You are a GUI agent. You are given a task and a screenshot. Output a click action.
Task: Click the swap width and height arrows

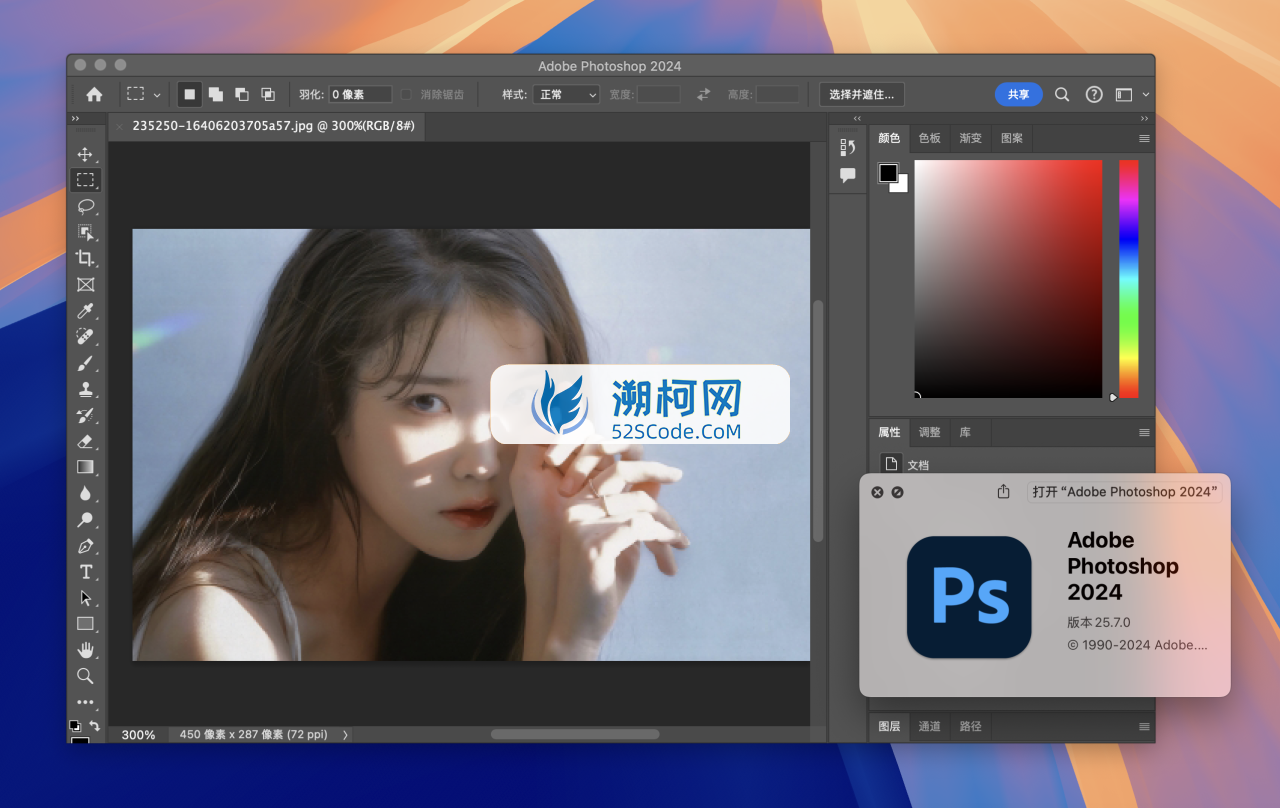[x=703, y=94]
